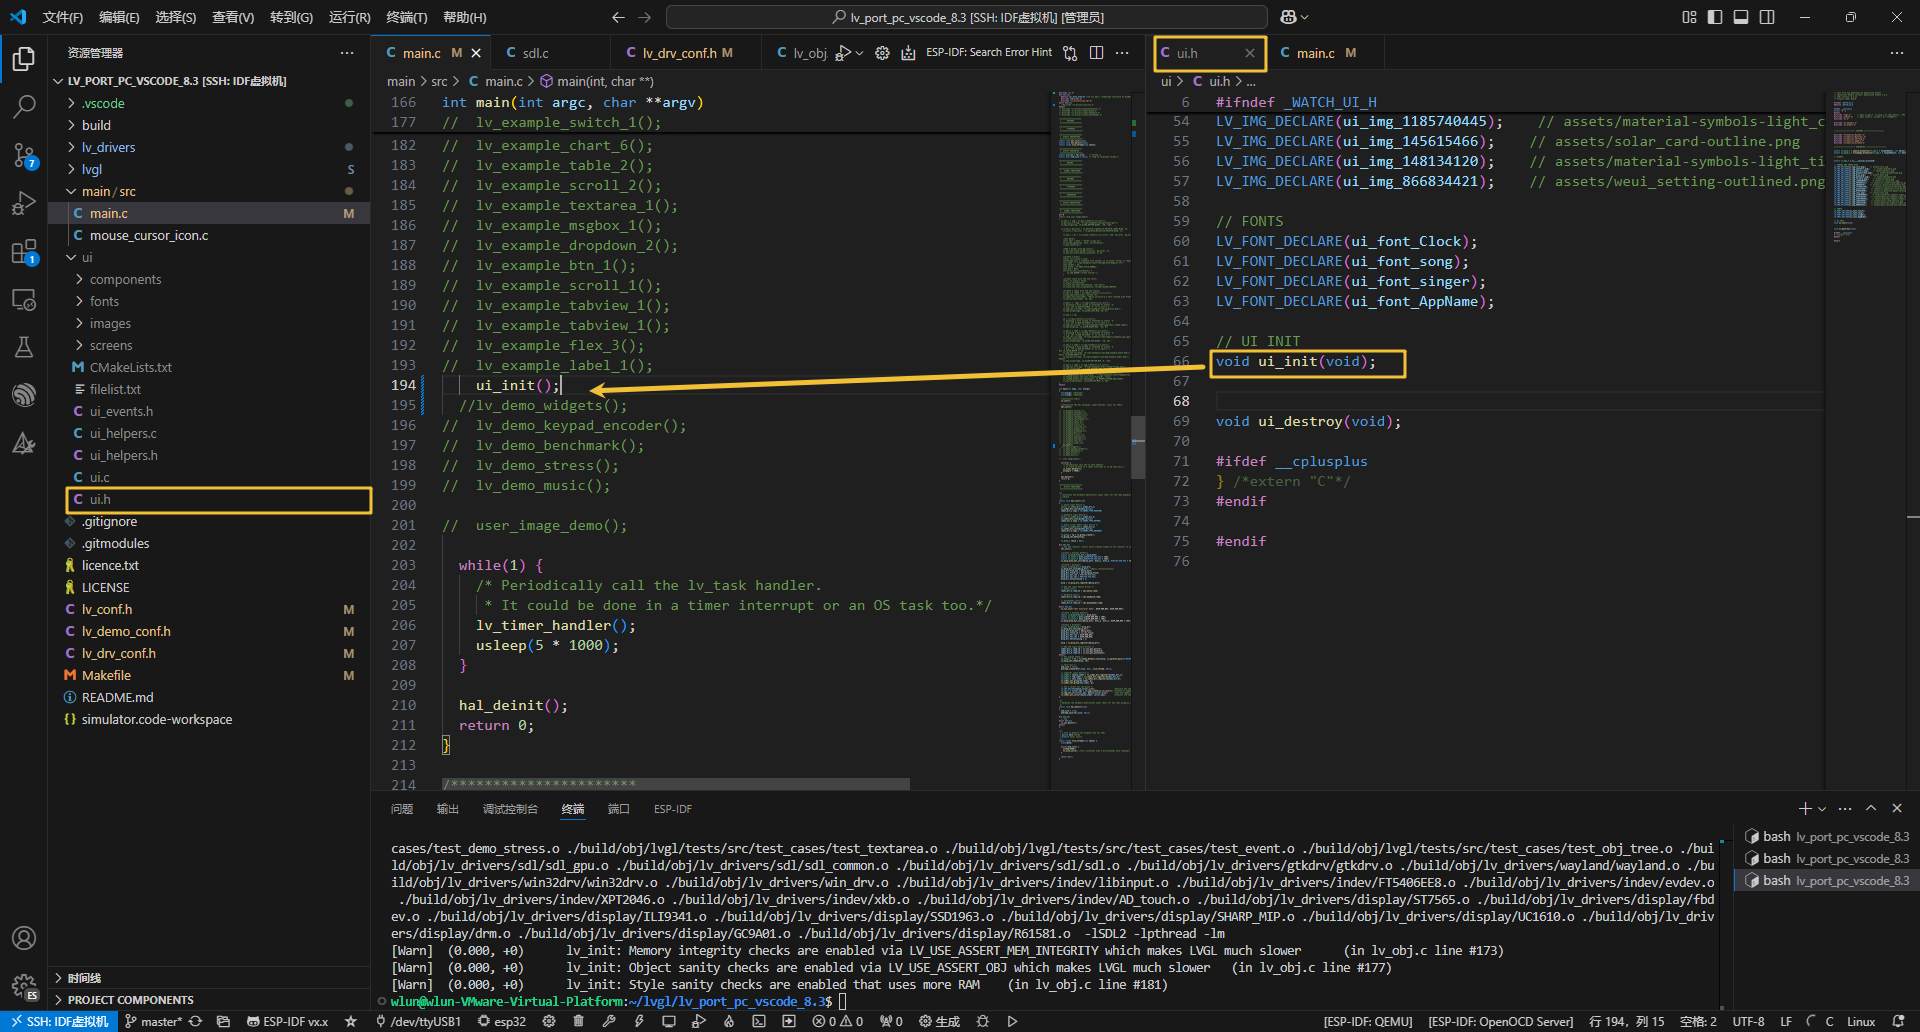Click the ESP-IDF monitor device icon
1920x1032 pixels.
click(x=668, y=1021)
